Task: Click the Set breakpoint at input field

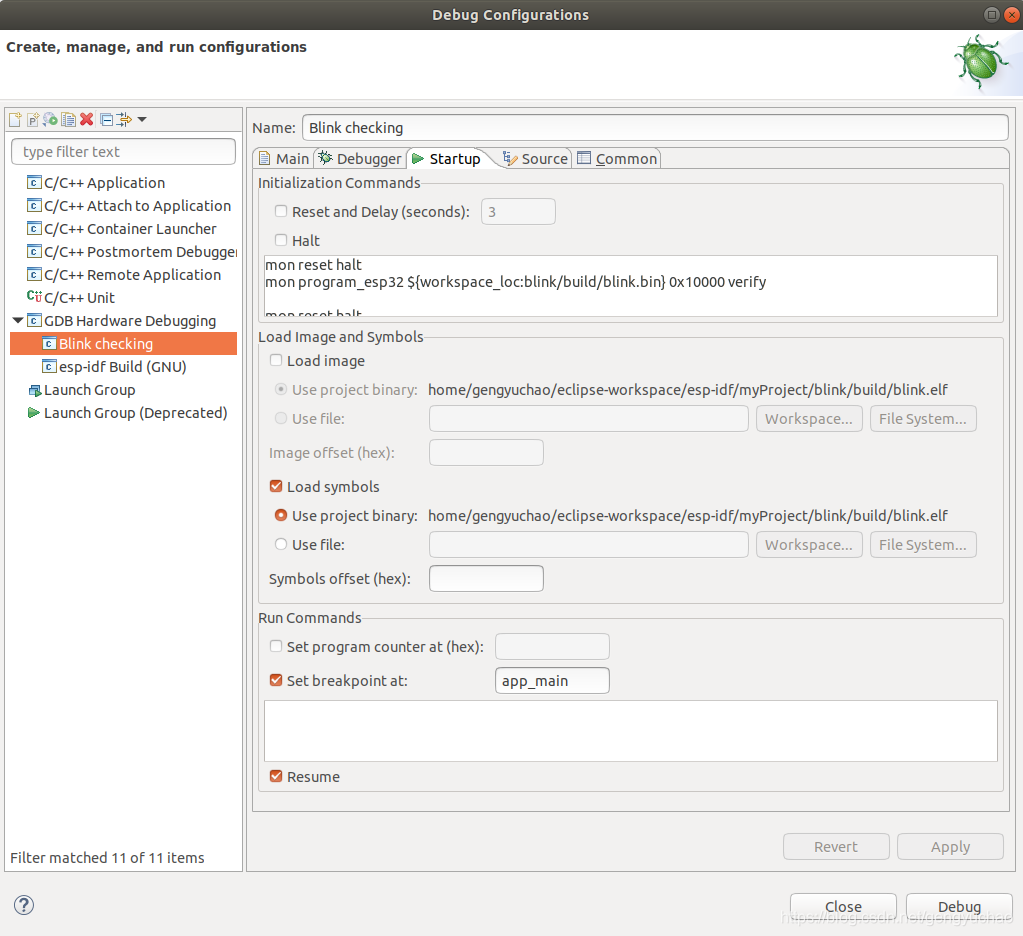Action: (x=551, y=680)
